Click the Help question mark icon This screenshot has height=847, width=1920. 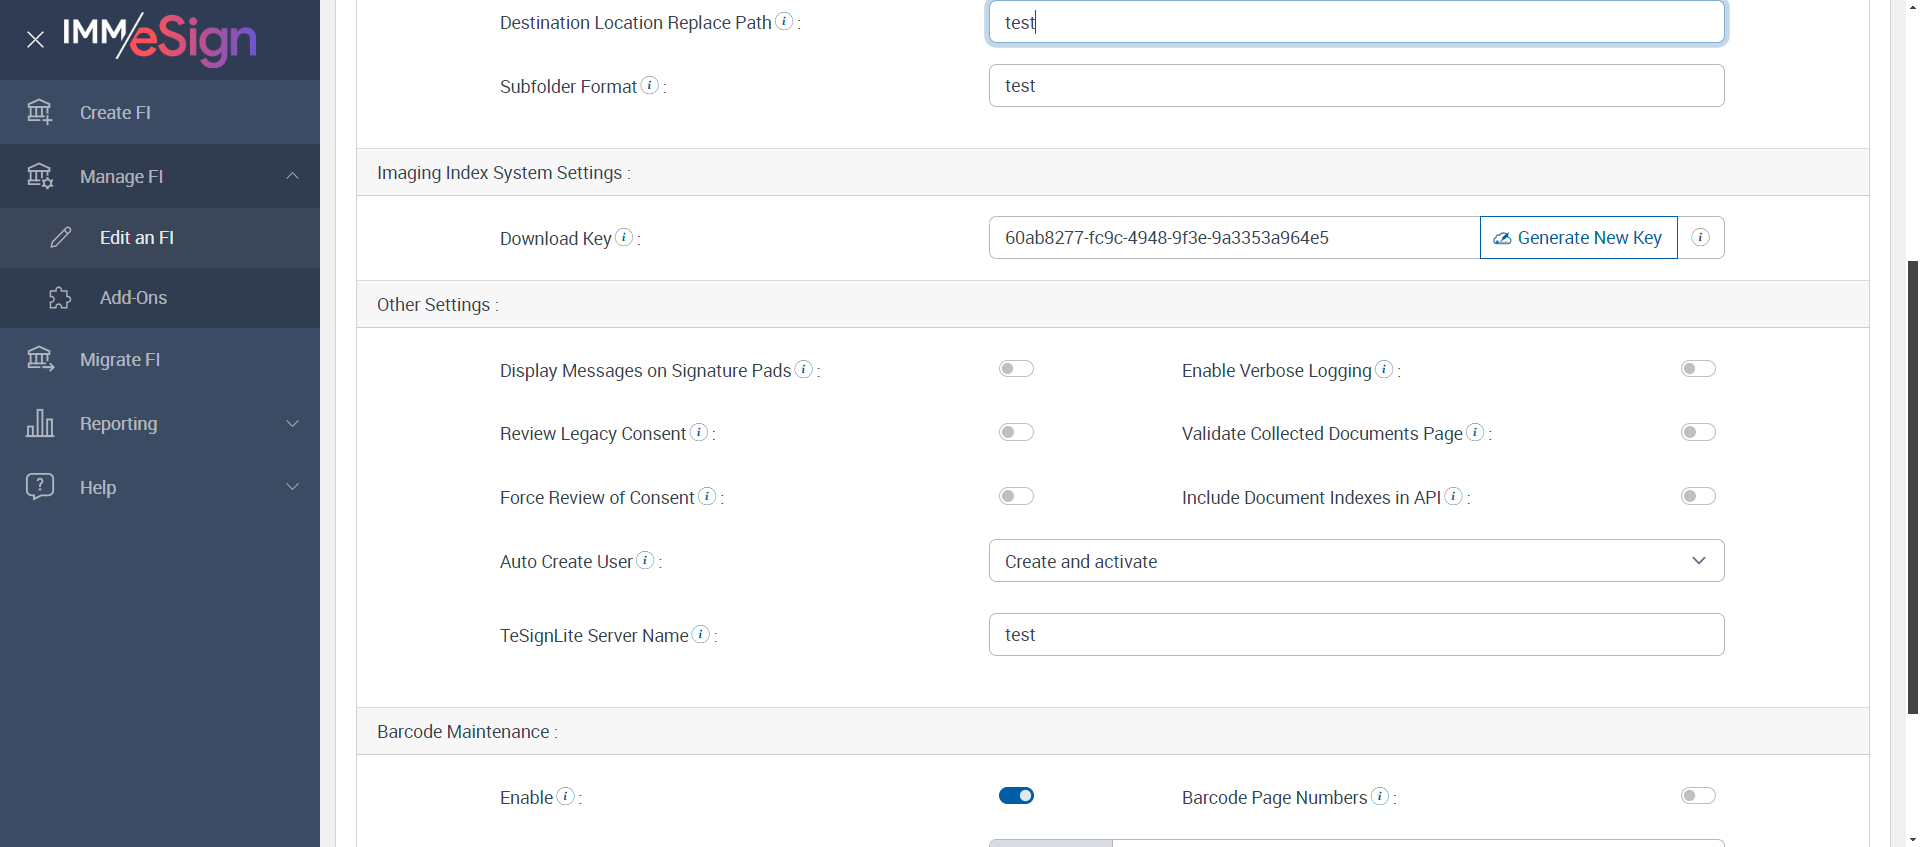[x=40, y=487]
